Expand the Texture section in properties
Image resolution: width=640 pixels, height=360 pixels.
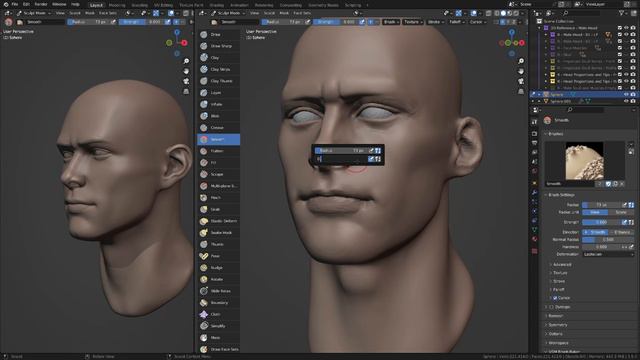pos(560,273)
